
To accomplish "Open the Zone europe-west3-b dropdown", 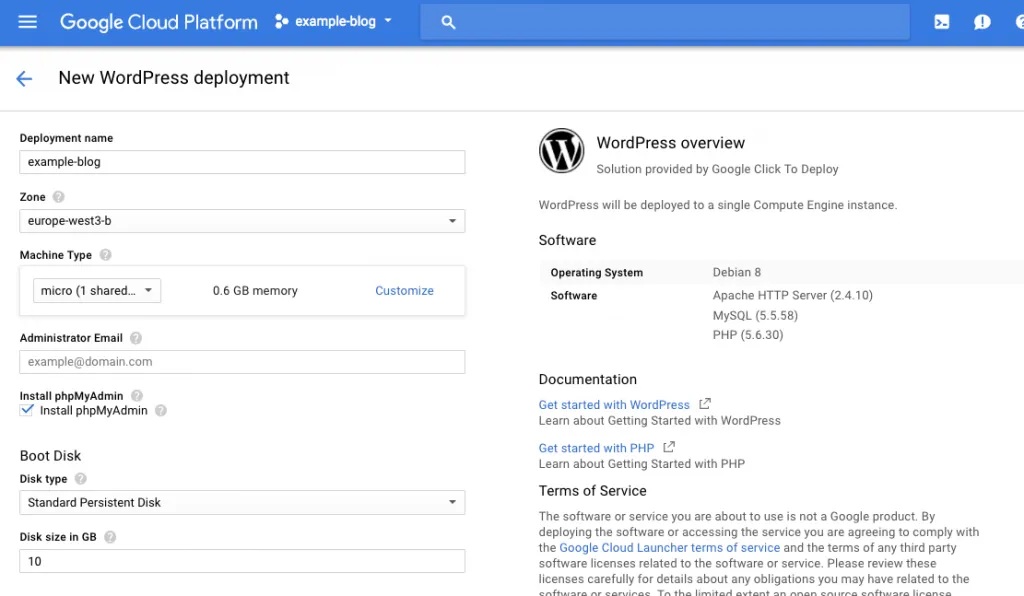I will pos(242,221).
